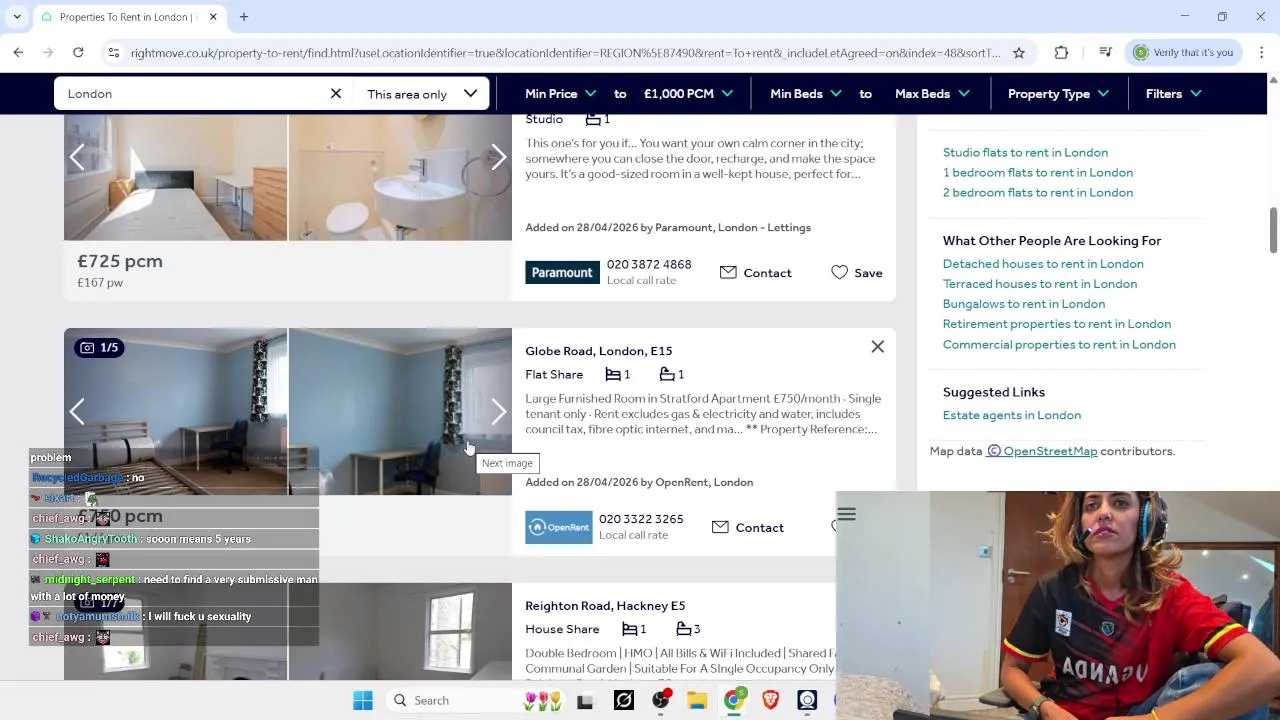Open Task View in the taskbar
Image resolution: width=1280 pixels, height=720 pixels.
[x=585, y=701]
